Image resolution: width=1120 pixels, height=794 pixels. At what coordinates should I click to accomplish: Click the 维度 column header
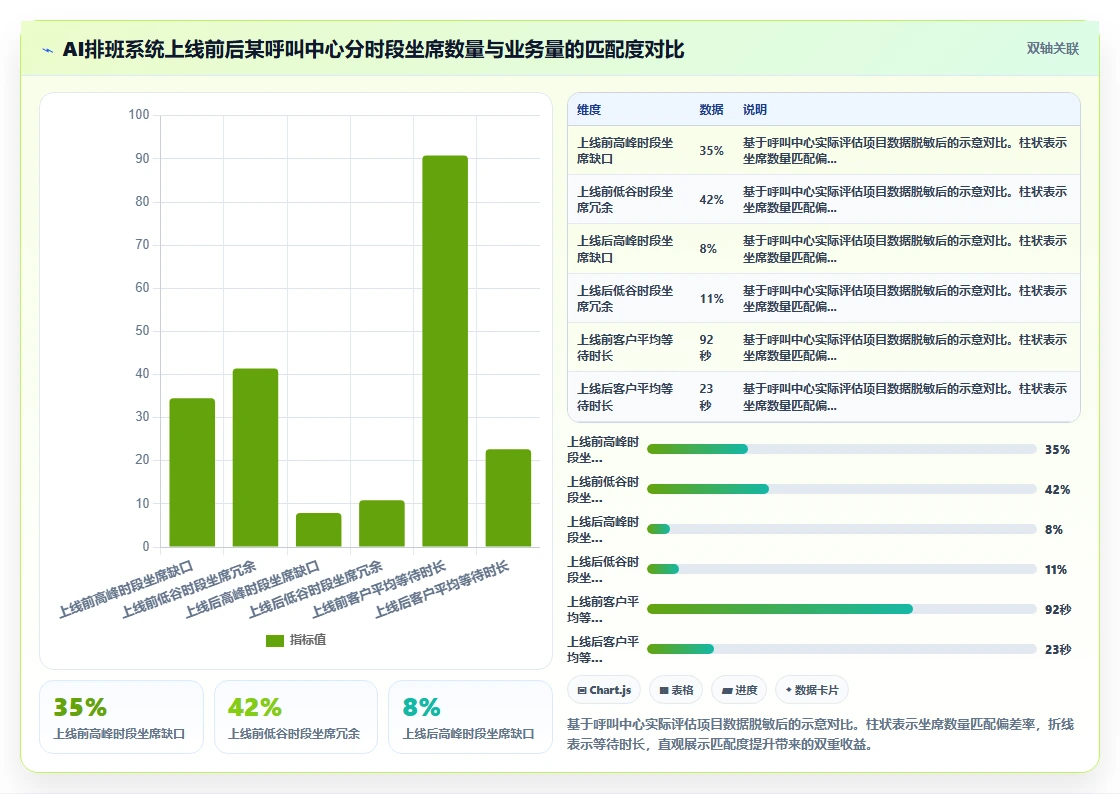coord(589,109)
